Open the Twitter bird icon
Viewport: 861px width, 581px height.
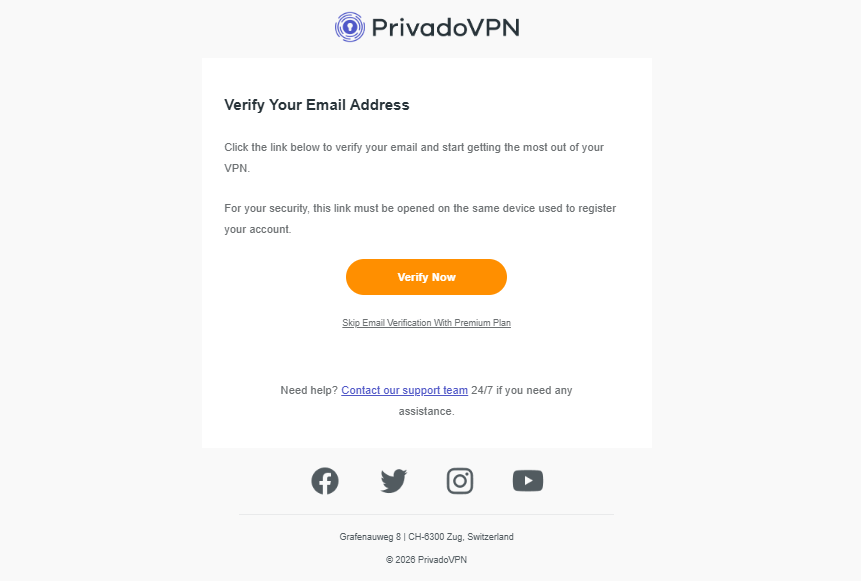click(394, 481)
